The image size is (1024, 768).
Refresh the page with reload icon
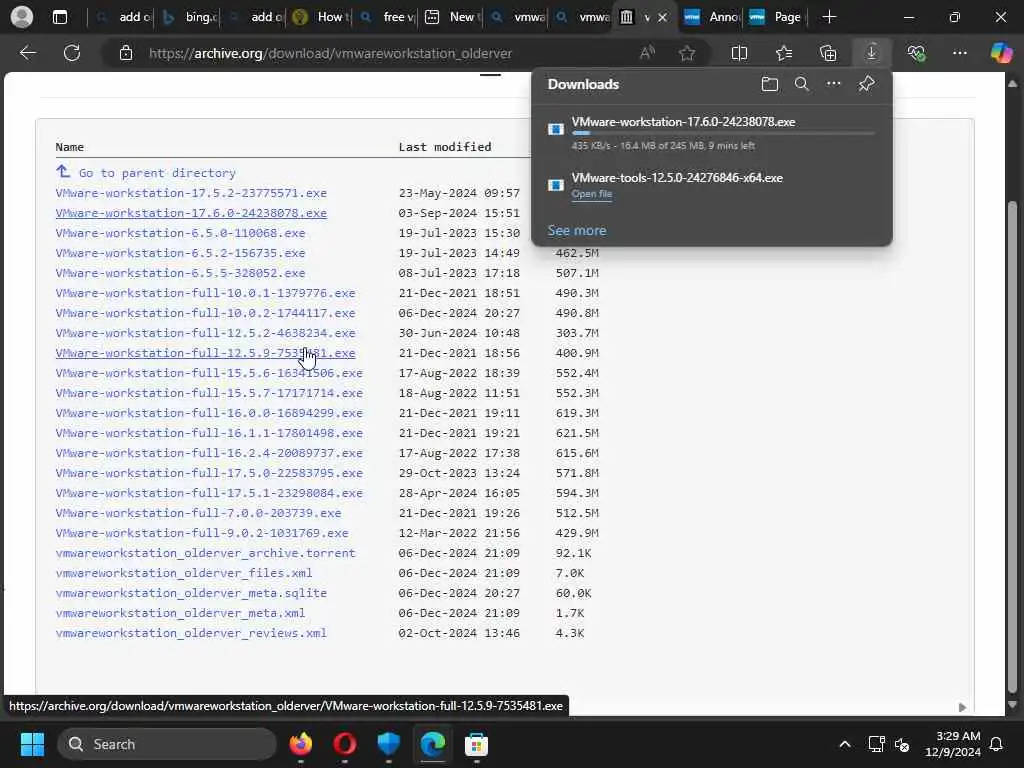pos(72,53)
